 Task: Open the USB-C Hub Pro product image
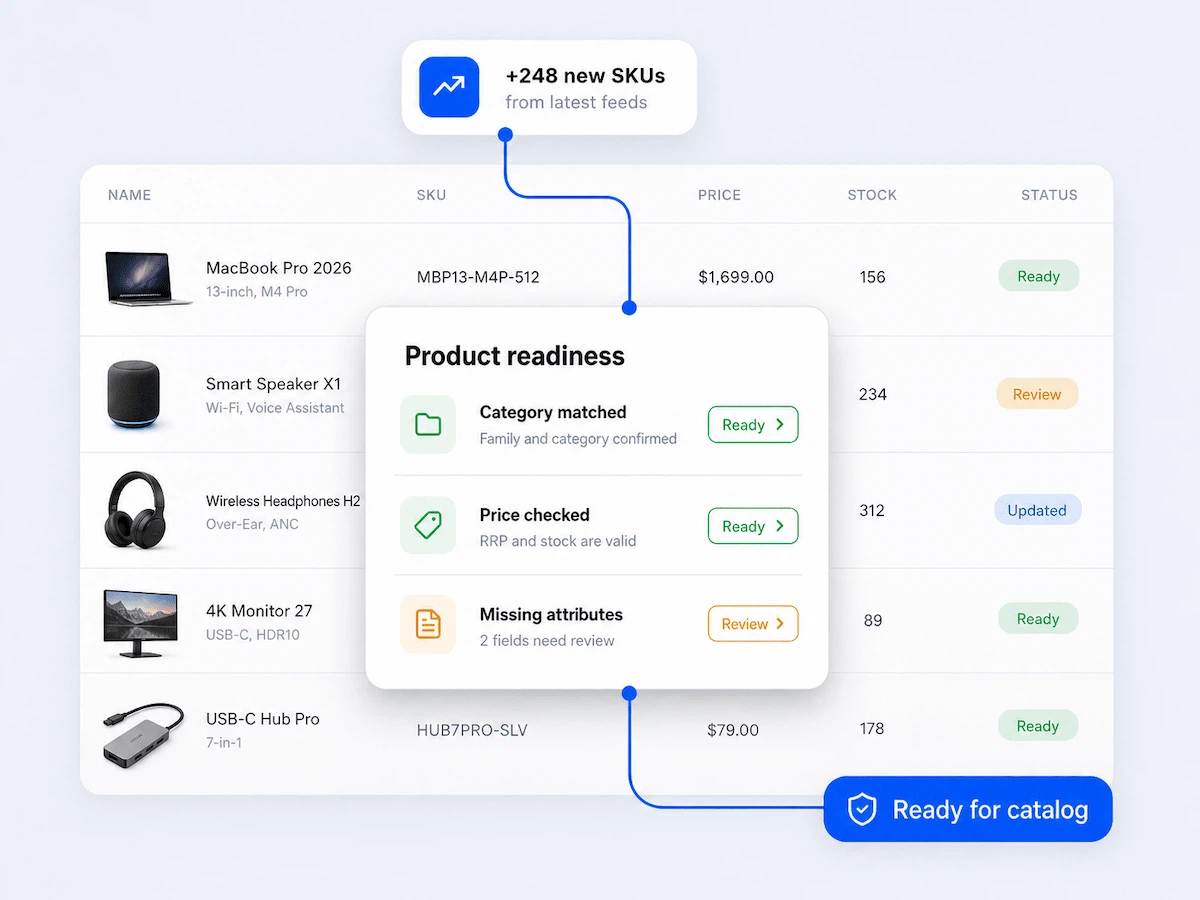pyautogui.click(x=144, y=735)
